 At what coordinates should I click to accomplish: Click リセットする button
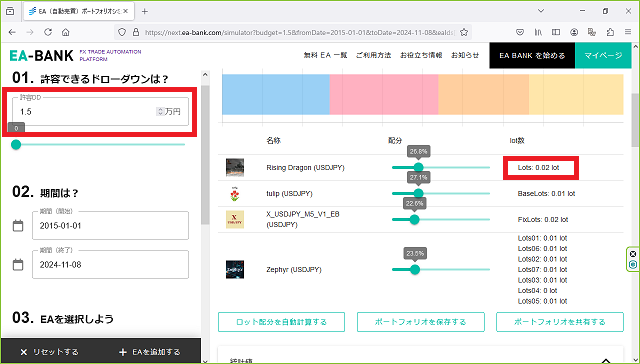[x=49, y=352]
